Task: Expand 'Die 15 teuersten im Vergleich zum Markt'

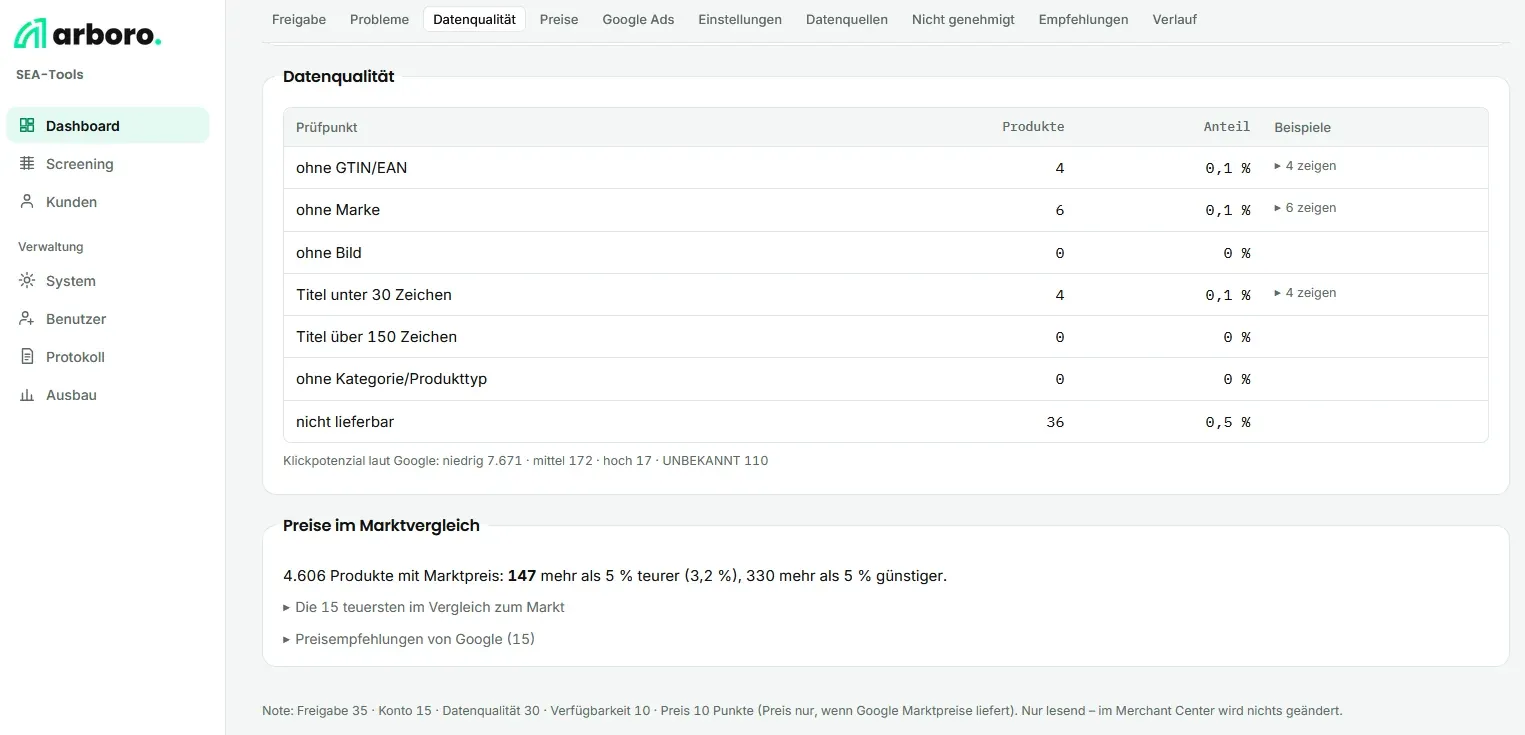Action: pos(424,607)
